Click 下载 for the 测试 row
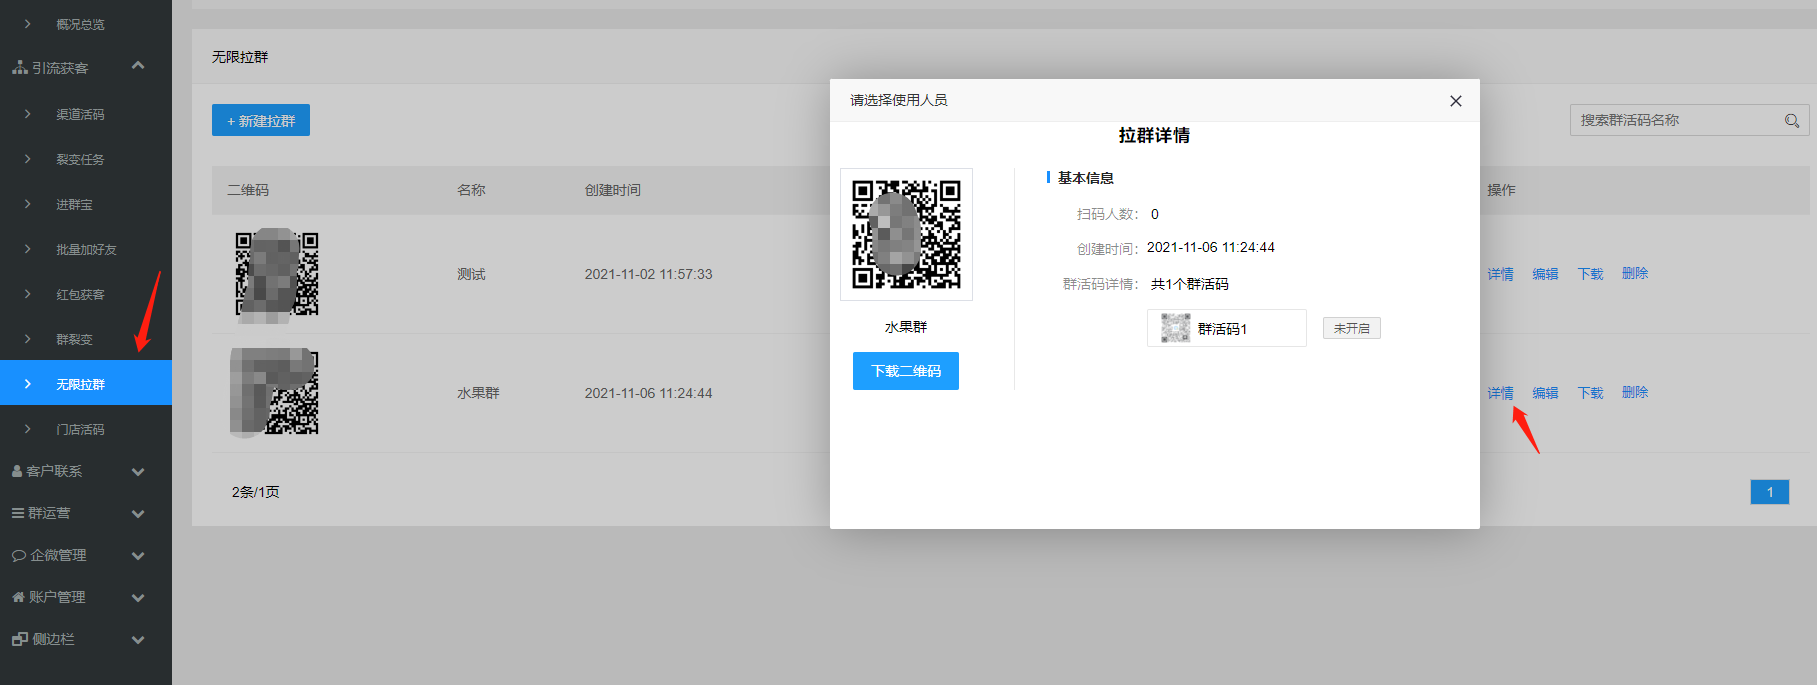The height and width of the screenshot is (685, 1817). click(x=1590, y=274)
